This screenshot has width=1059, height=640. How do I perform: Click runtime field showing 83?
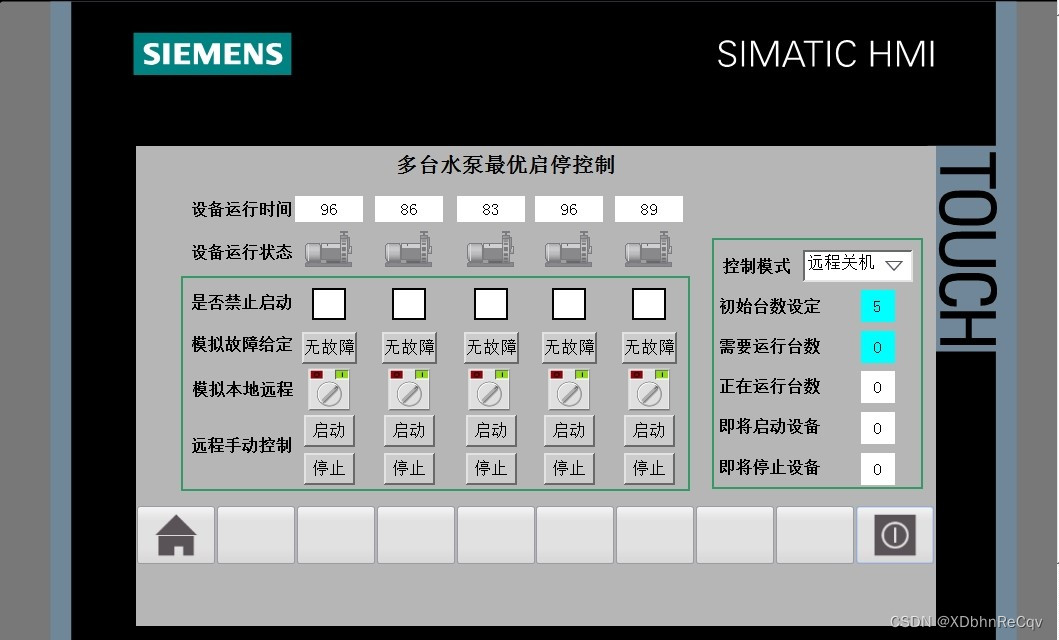(x=490, y=209)
